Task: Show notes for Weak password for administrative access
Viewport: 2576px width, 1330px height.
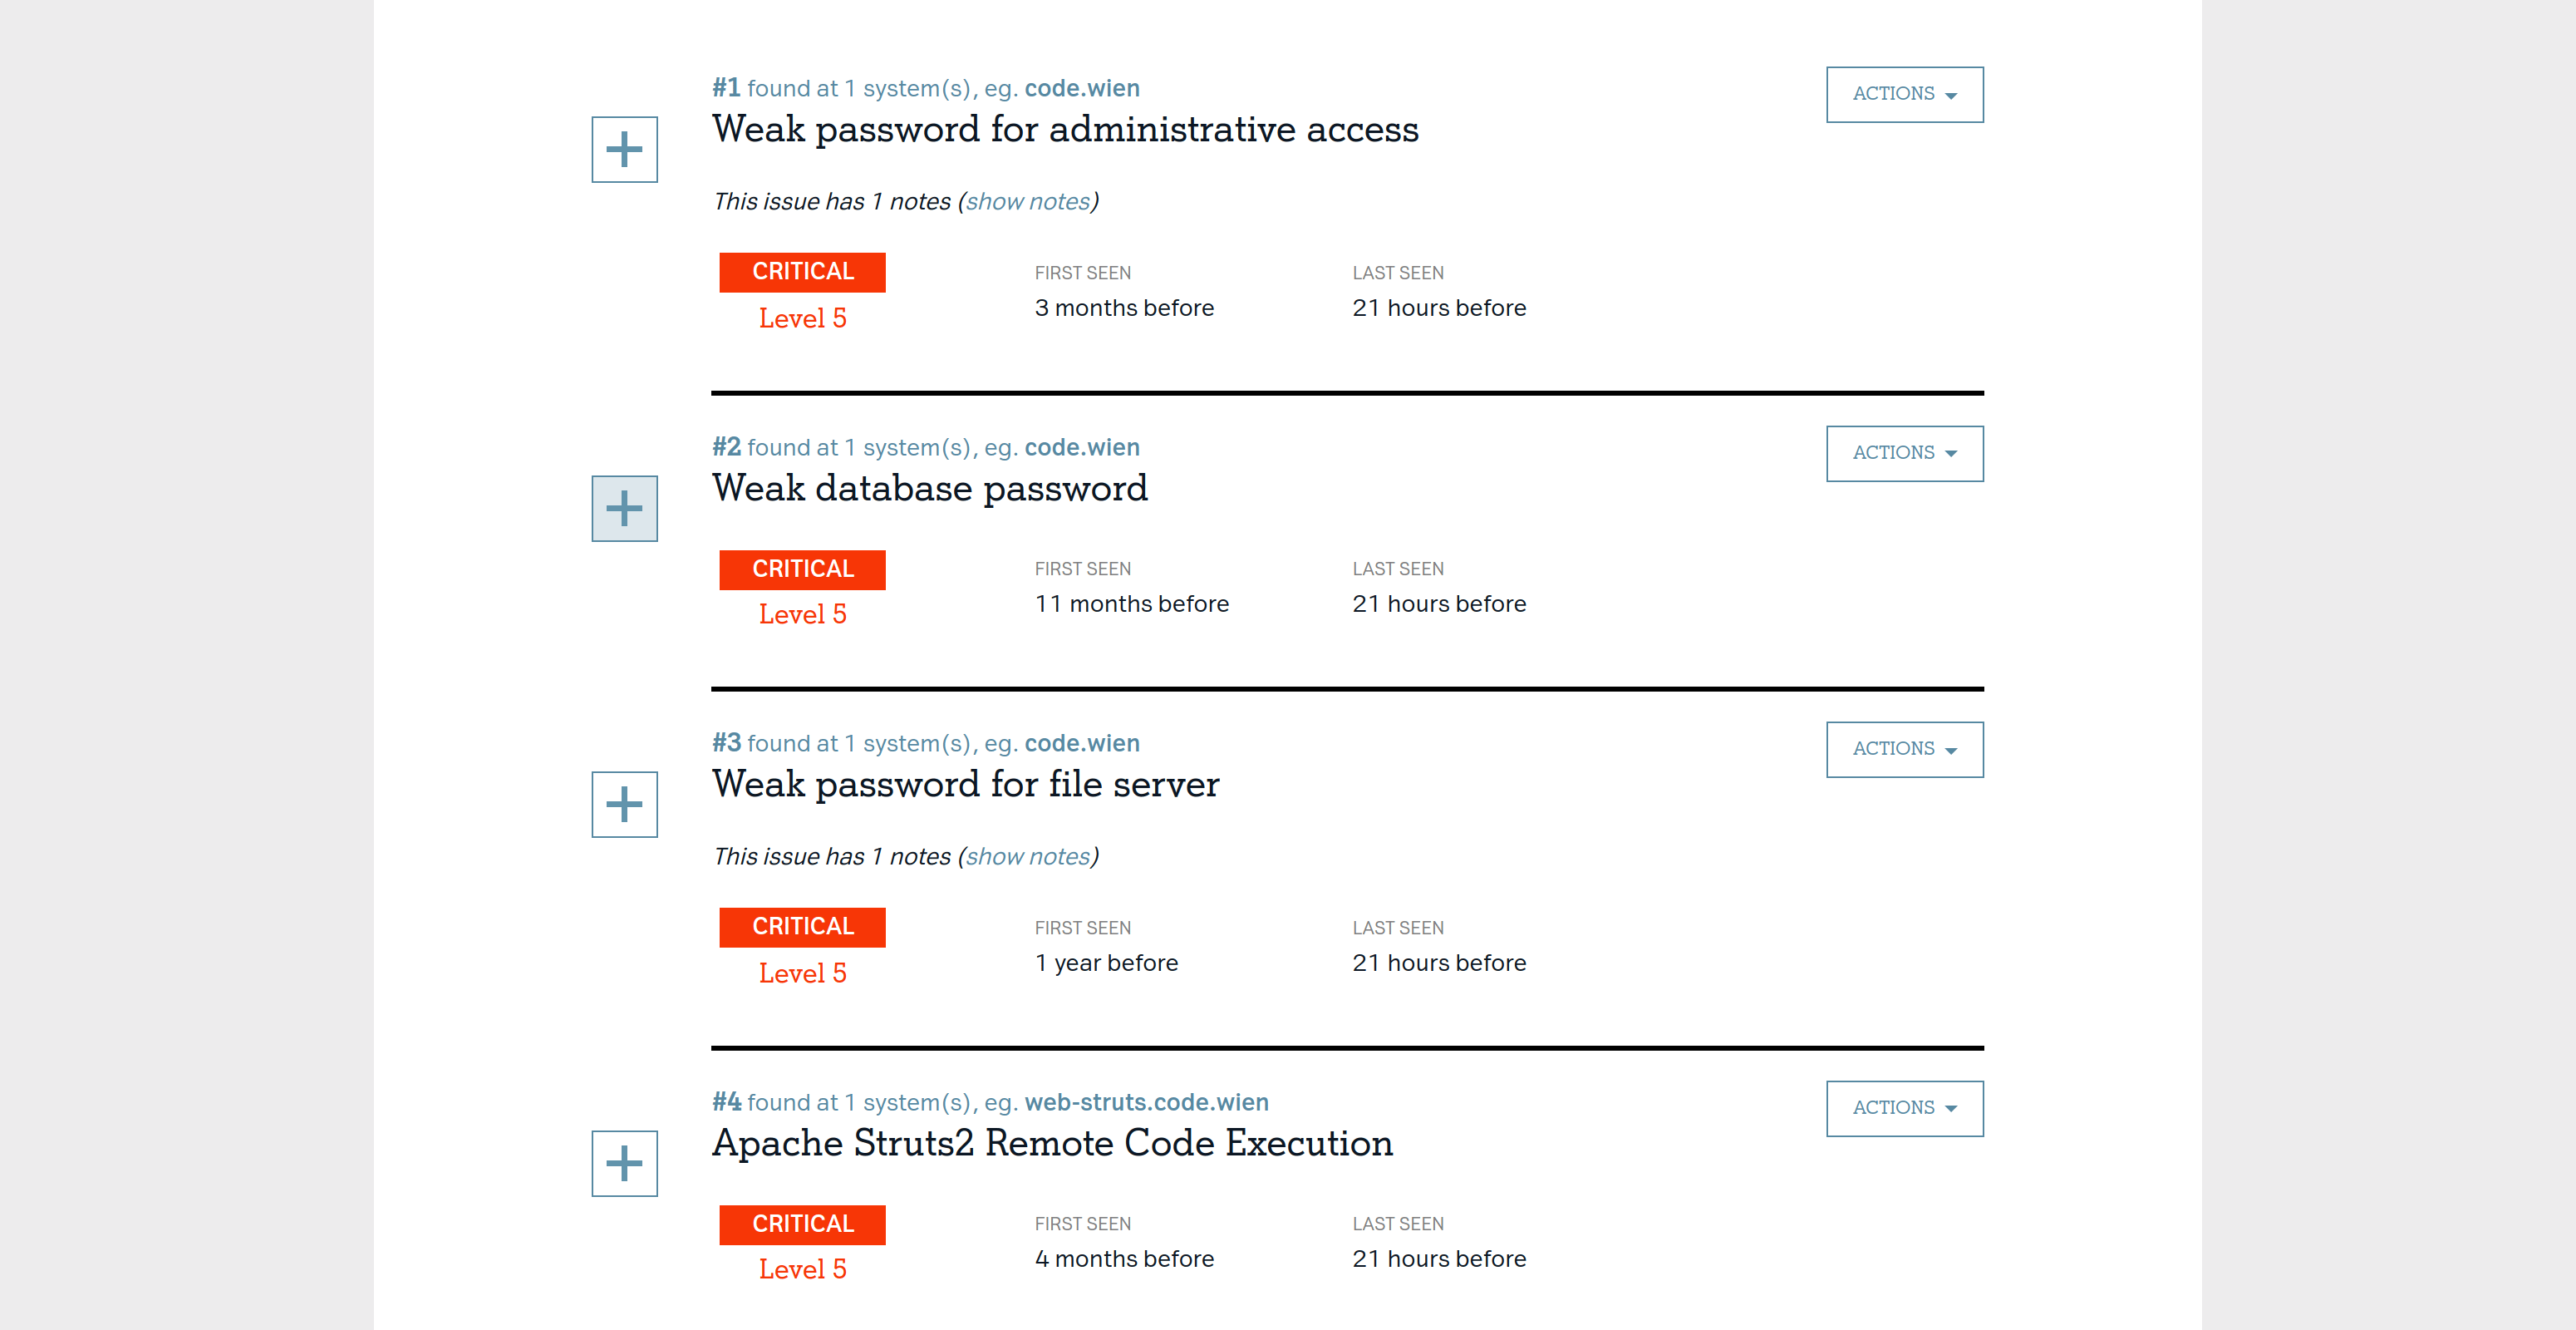Action: [1027, 202]
